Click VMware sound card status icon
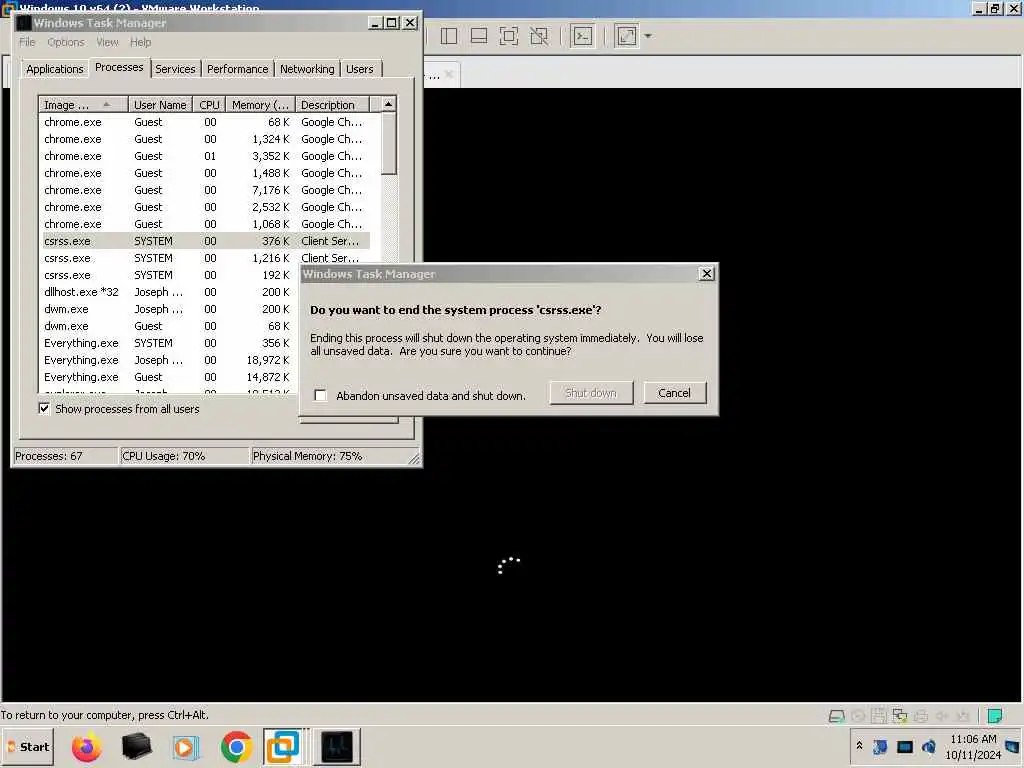 (x=942, y=716)
